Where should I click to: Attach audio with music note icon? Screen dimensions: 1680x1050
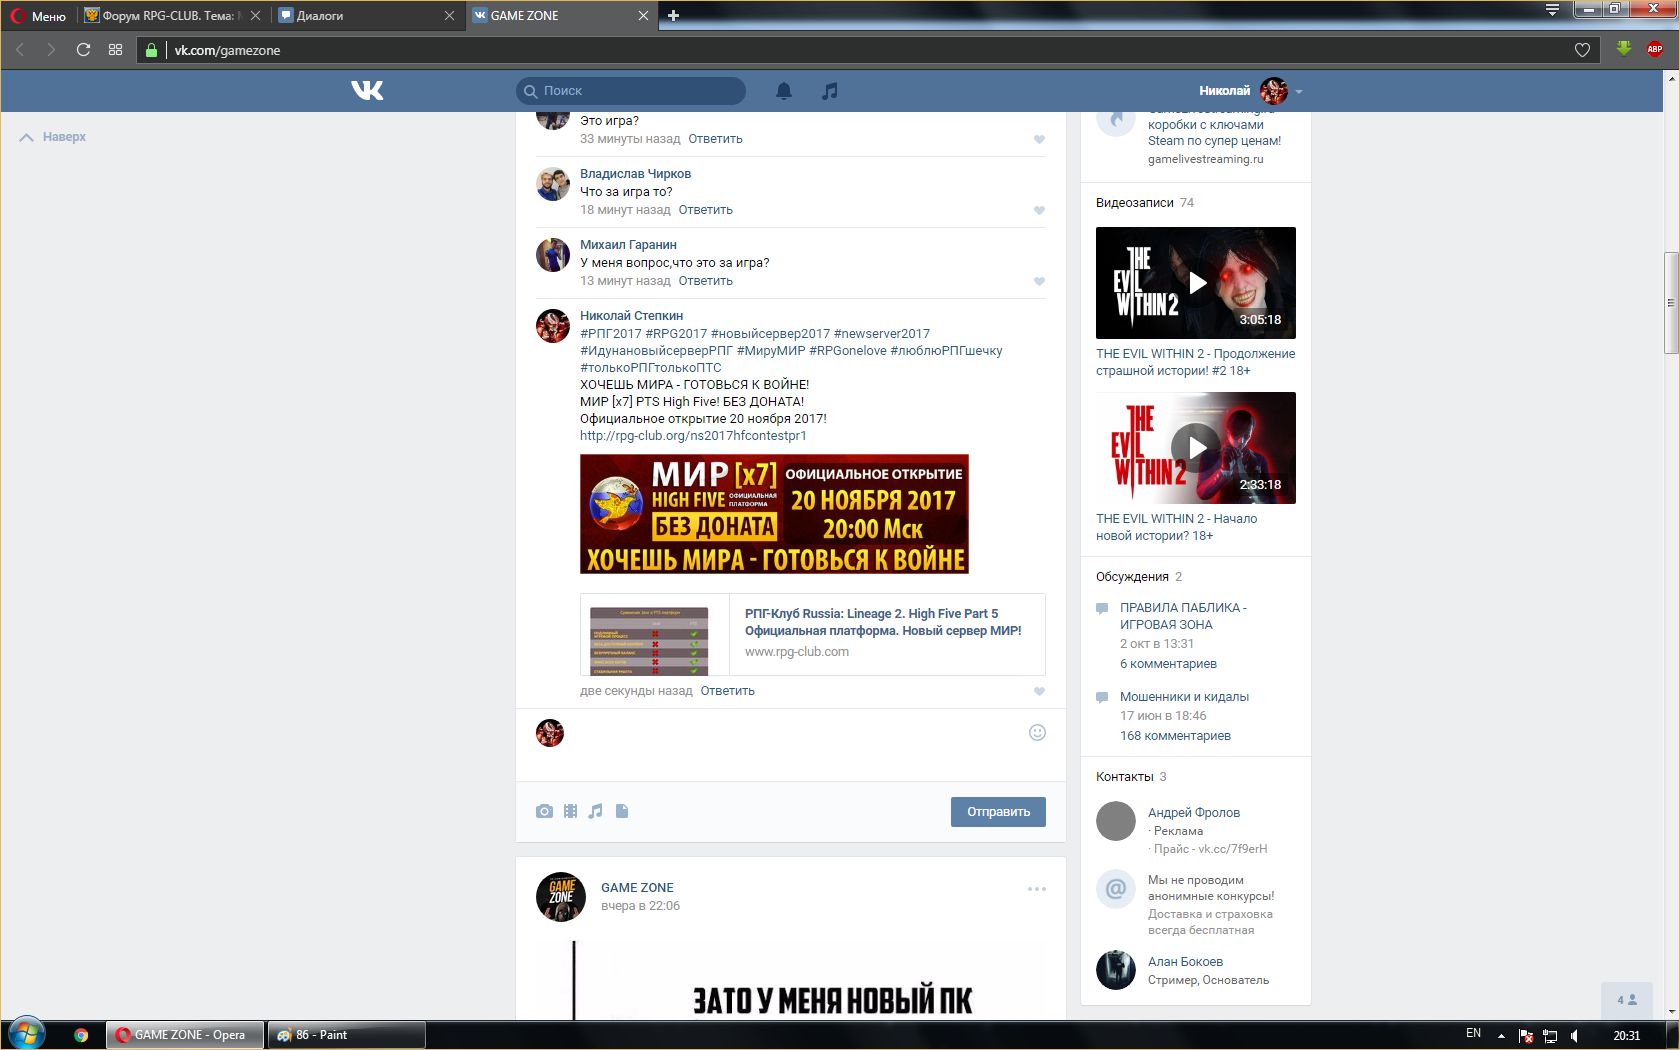pos(596,811)
